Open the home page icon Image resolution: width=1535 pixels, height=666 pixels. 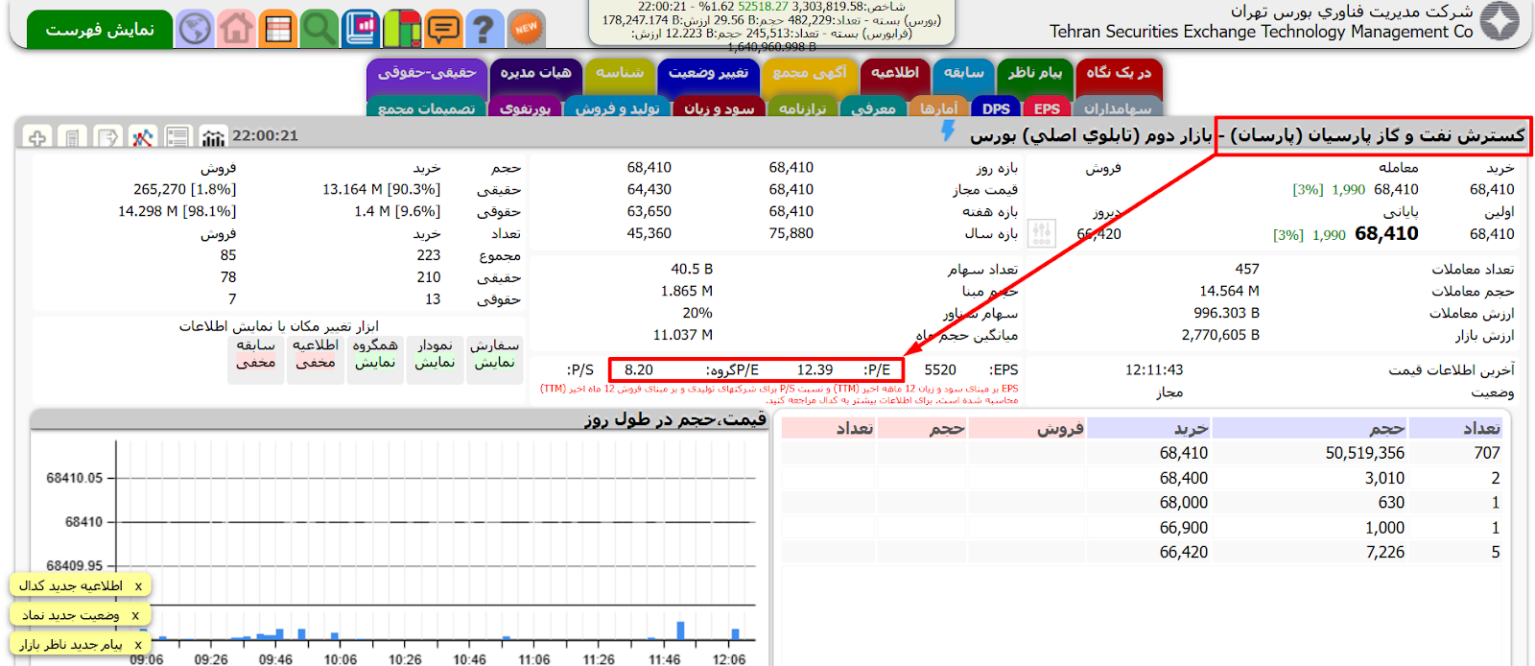point(236,28)
